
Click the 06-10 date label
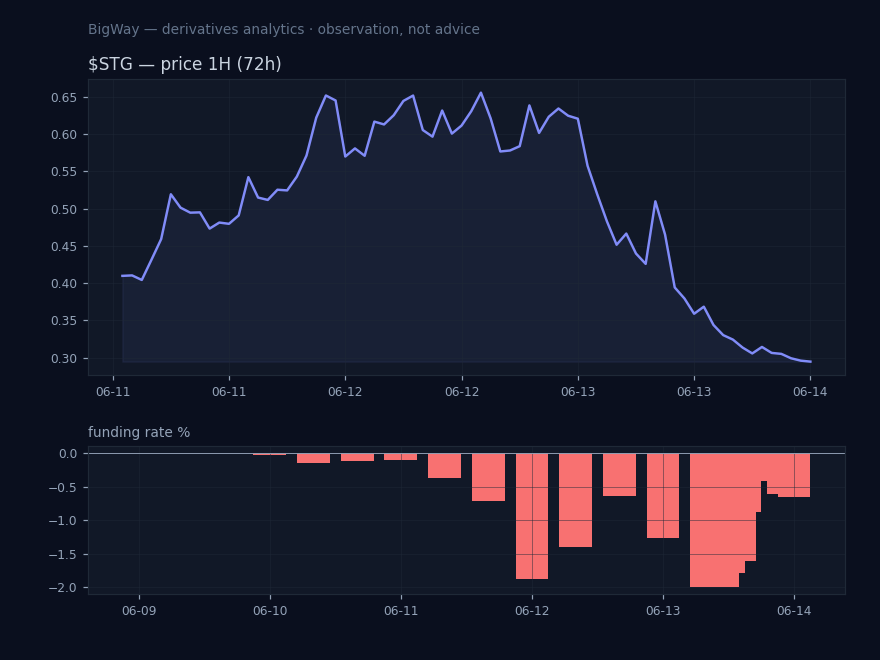pyautogui.click(x=270, y=611)
